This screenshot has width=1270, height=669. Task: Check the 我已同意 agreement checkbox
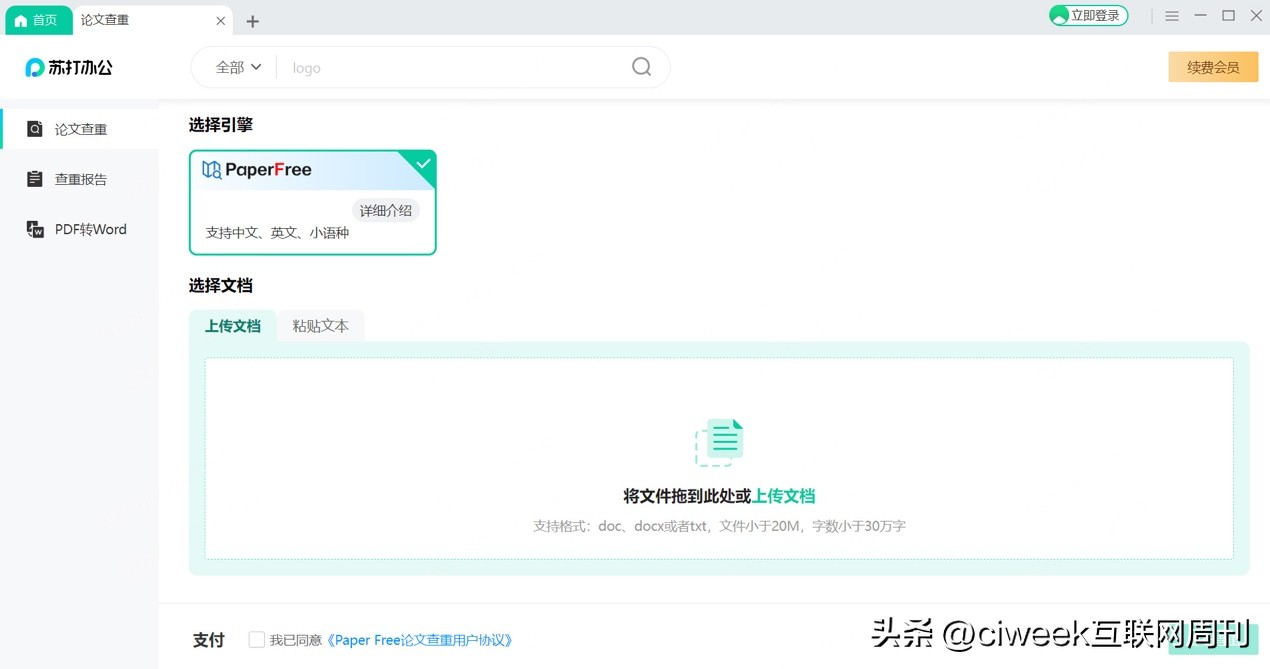pos(256,639)
